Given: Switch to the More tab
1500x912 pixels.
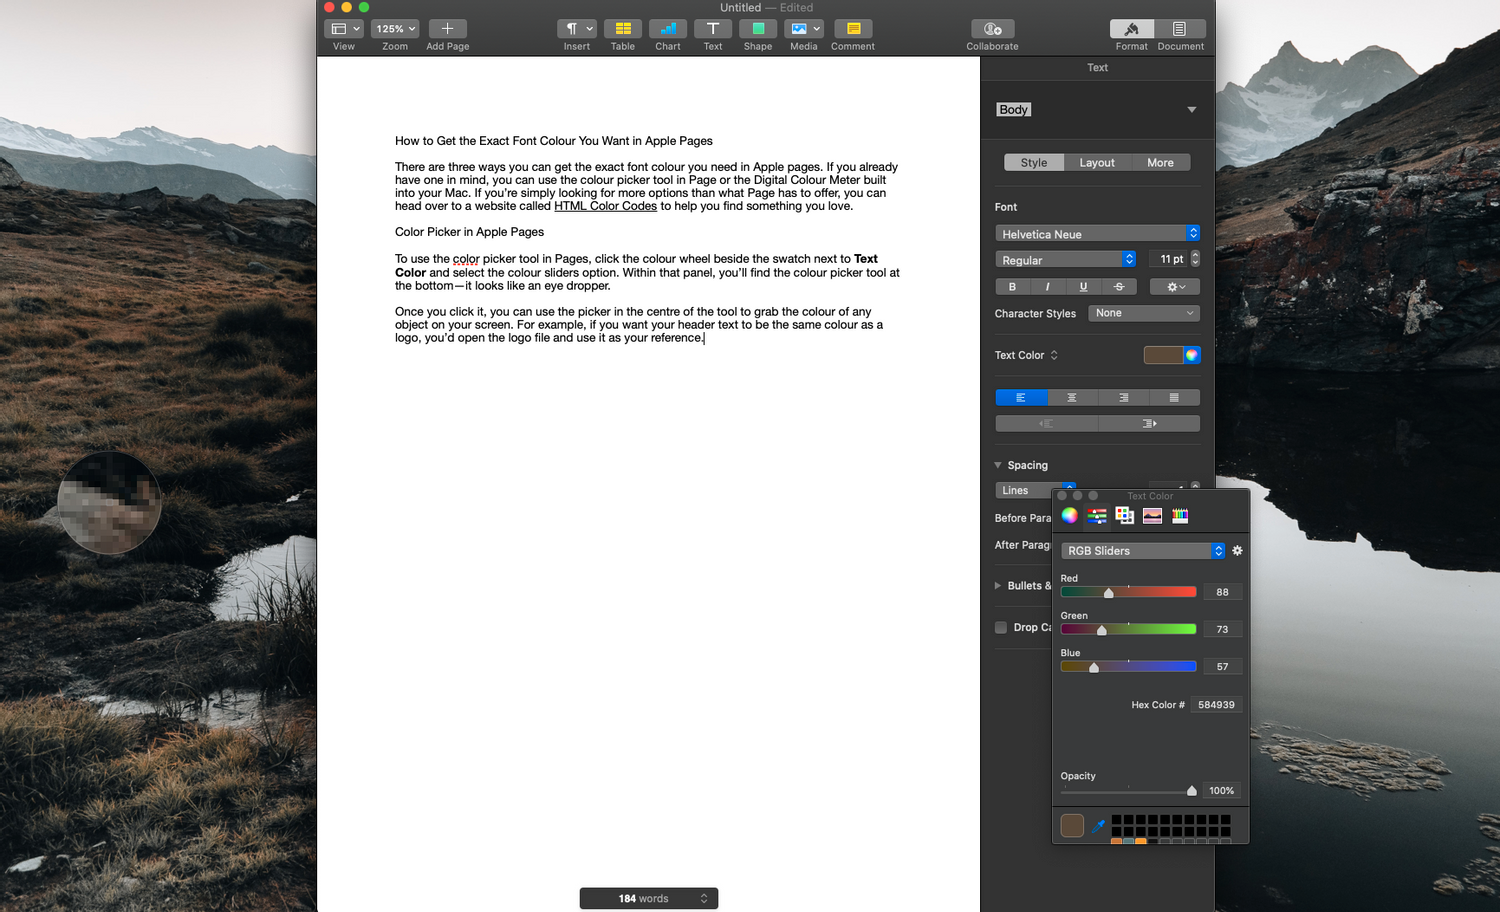Looking at the screenshot, I should click(1160, 162).
